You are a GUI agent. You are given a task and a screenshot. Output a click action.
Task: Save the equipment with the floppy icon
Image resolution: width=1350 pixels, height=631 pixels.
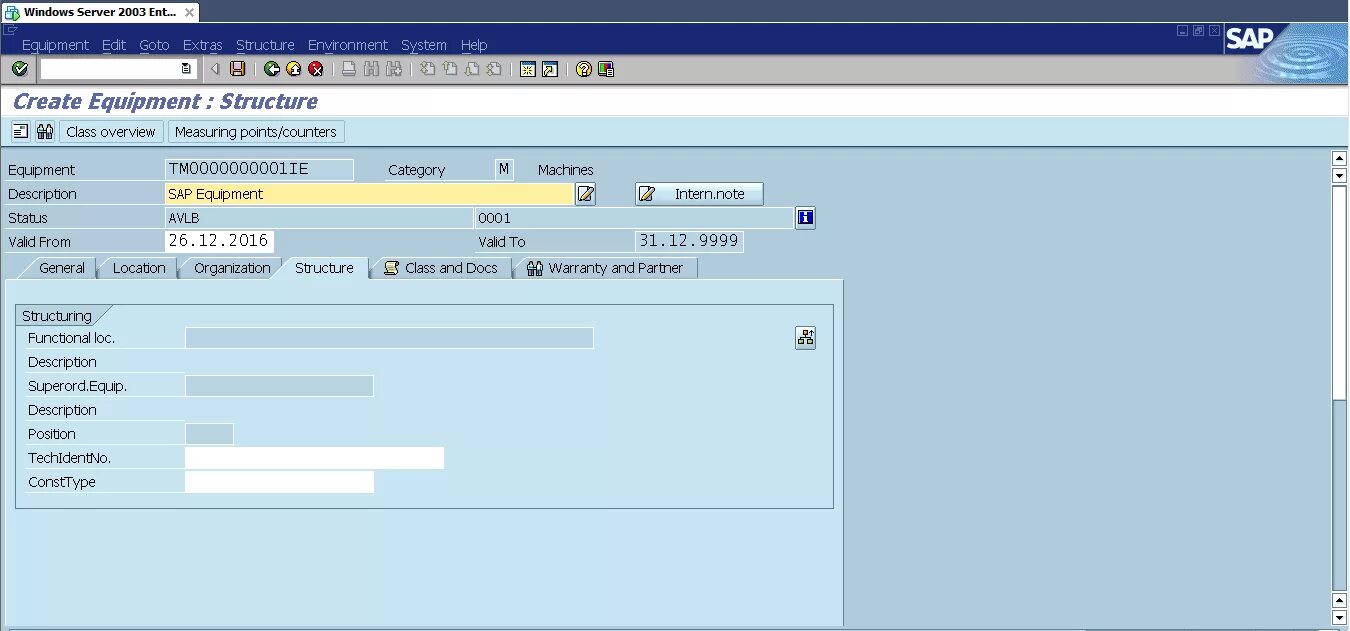tap(238, 69)
